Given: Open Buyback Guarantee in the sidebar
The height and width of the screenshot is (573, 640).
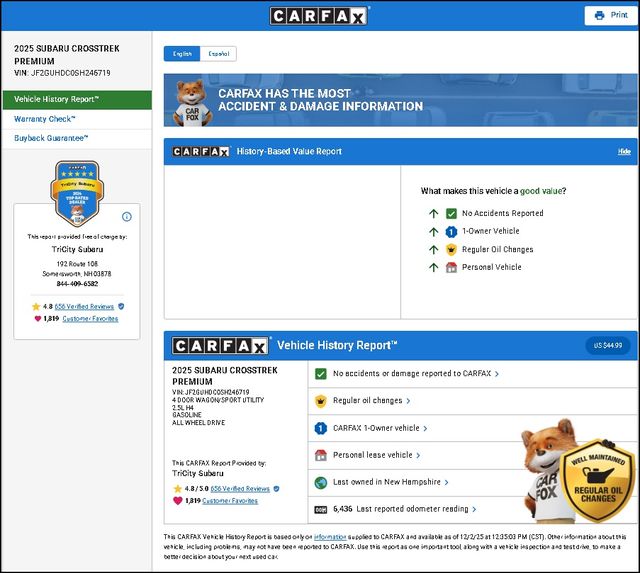Looking at the screenshot, I should point(51,138).
